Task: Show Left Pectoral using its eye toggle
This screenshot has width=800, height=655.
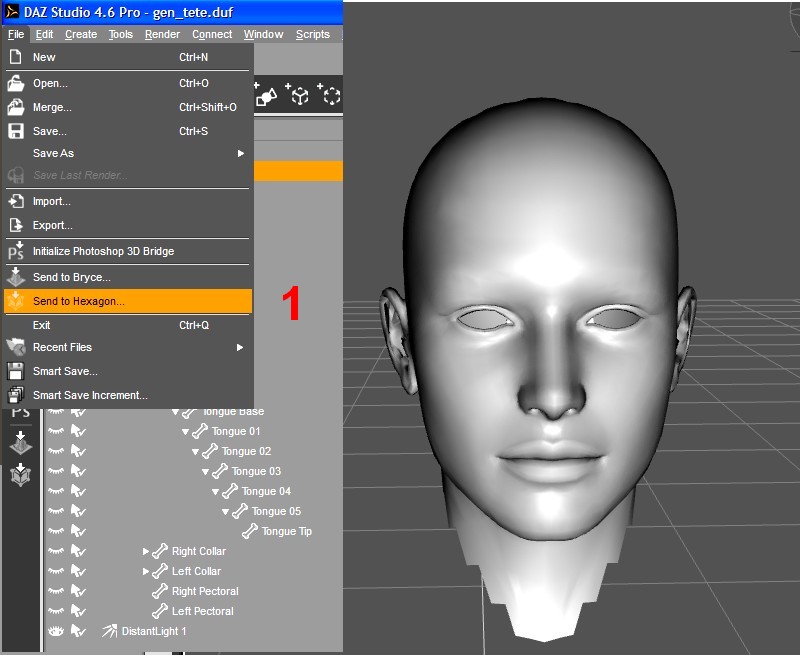Action: (56, 611)
